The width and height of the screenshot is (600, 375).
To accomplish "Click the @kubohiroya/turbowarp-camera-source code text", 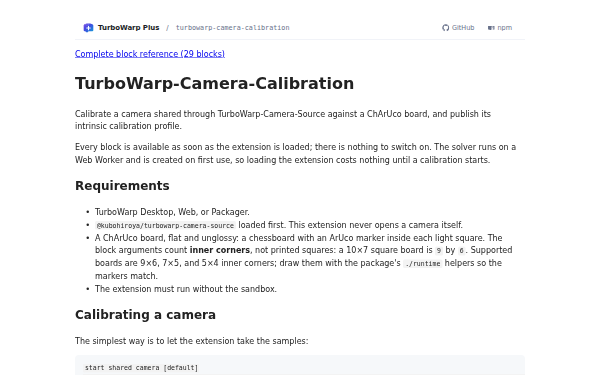I will coord(165,225).
